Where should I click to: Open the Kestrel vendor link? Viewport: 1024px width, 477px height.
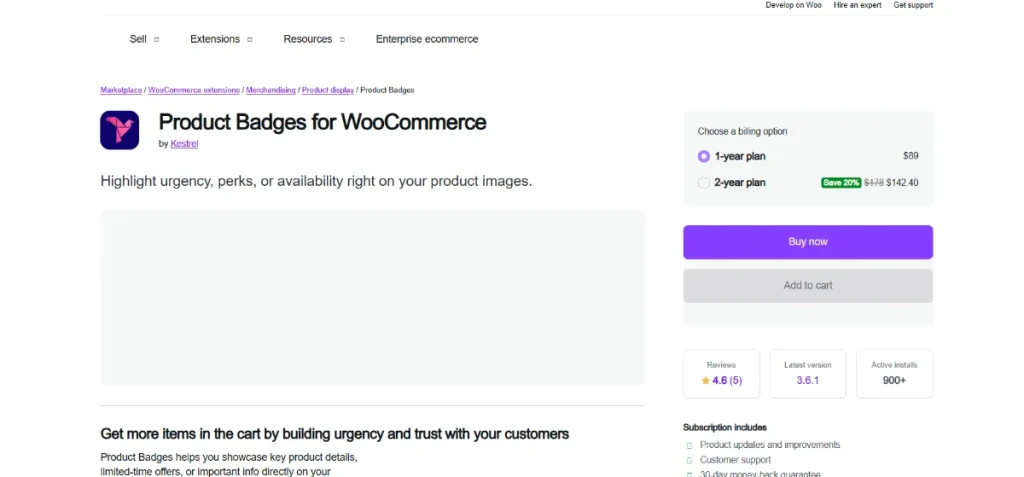coord(185,144)
